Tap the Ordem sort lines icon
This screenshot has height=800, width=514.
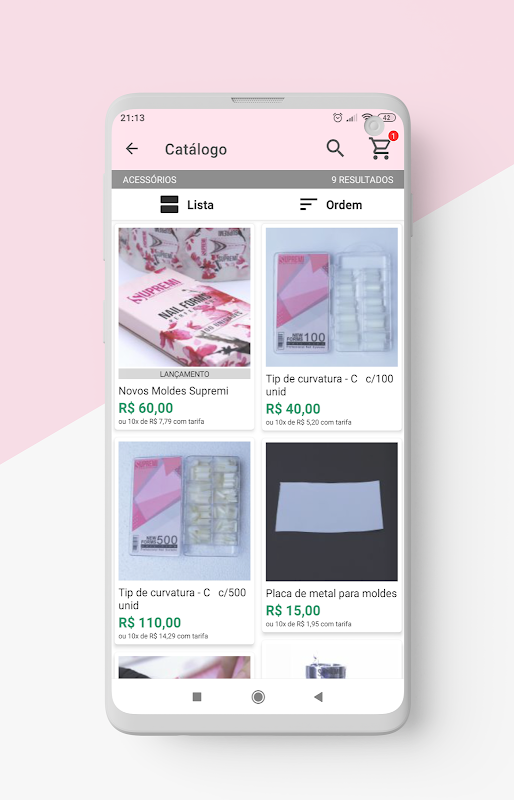click(x=308, y=205)
